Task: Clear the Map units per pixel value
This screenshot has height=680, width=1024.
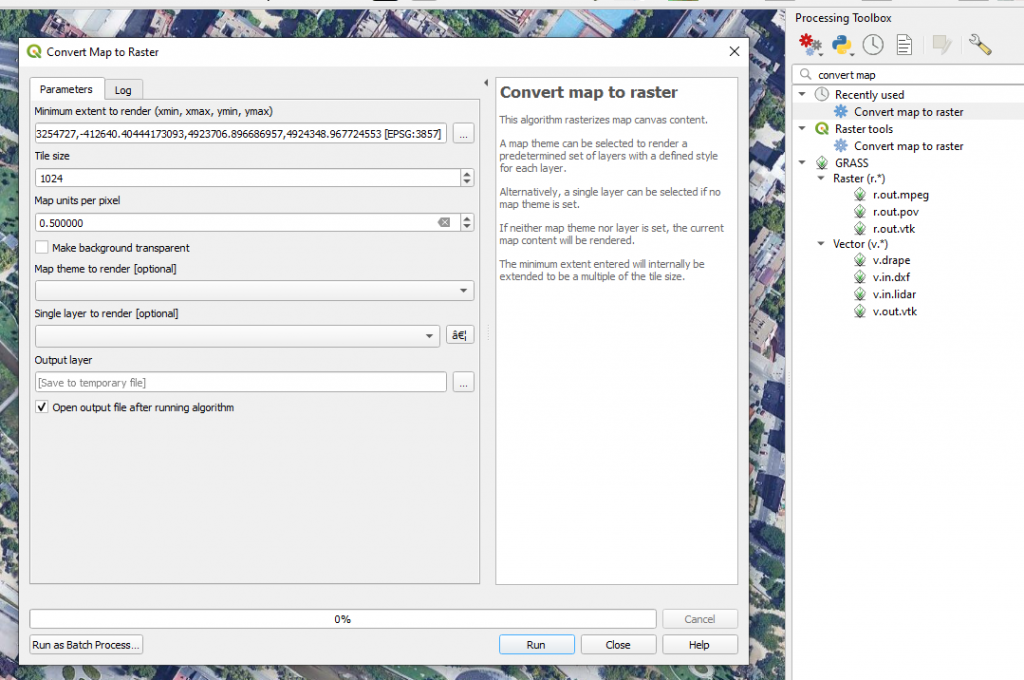Action: (444, 223)
